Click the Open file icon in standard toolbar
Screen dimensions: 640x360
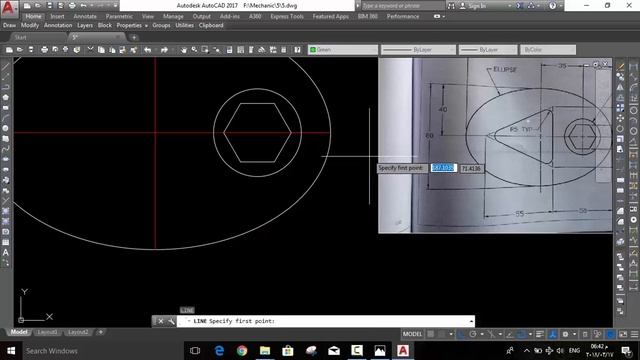pyautogui.click(x=20, y=50)
